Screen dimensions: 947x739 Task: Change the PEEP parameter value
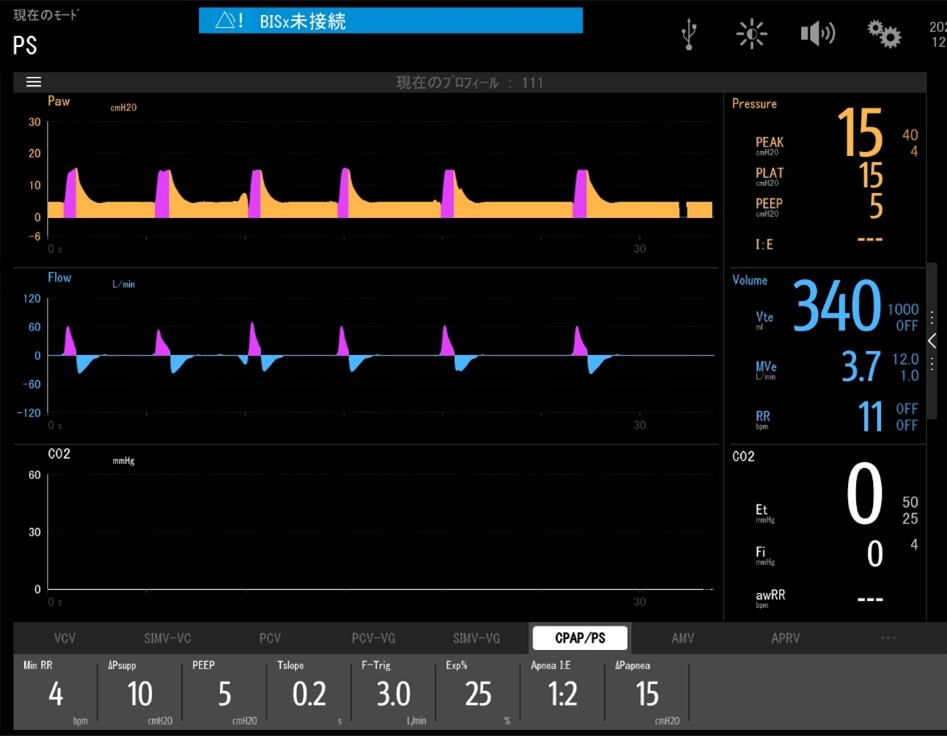tap(225, 693)
